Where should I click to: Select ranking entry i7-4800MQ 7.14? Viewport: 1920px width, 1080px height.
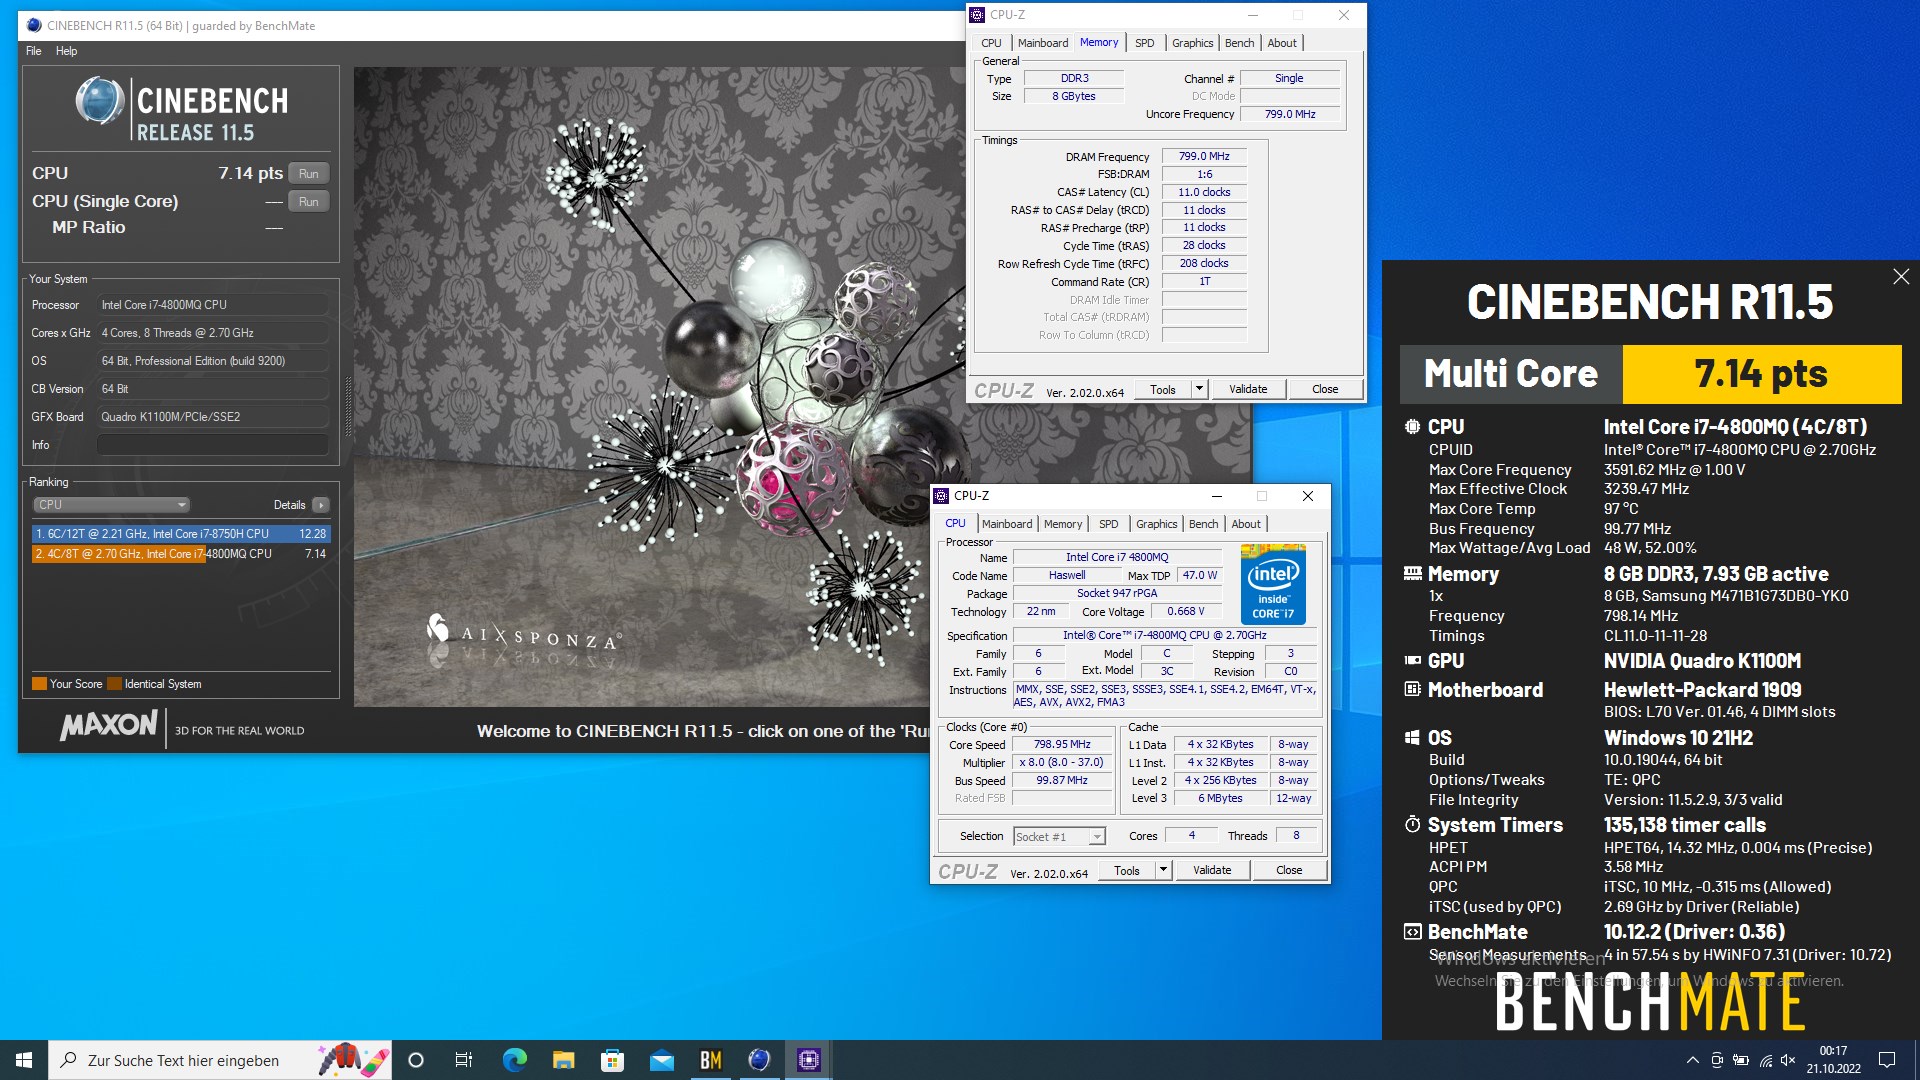(x=181, y=553)
